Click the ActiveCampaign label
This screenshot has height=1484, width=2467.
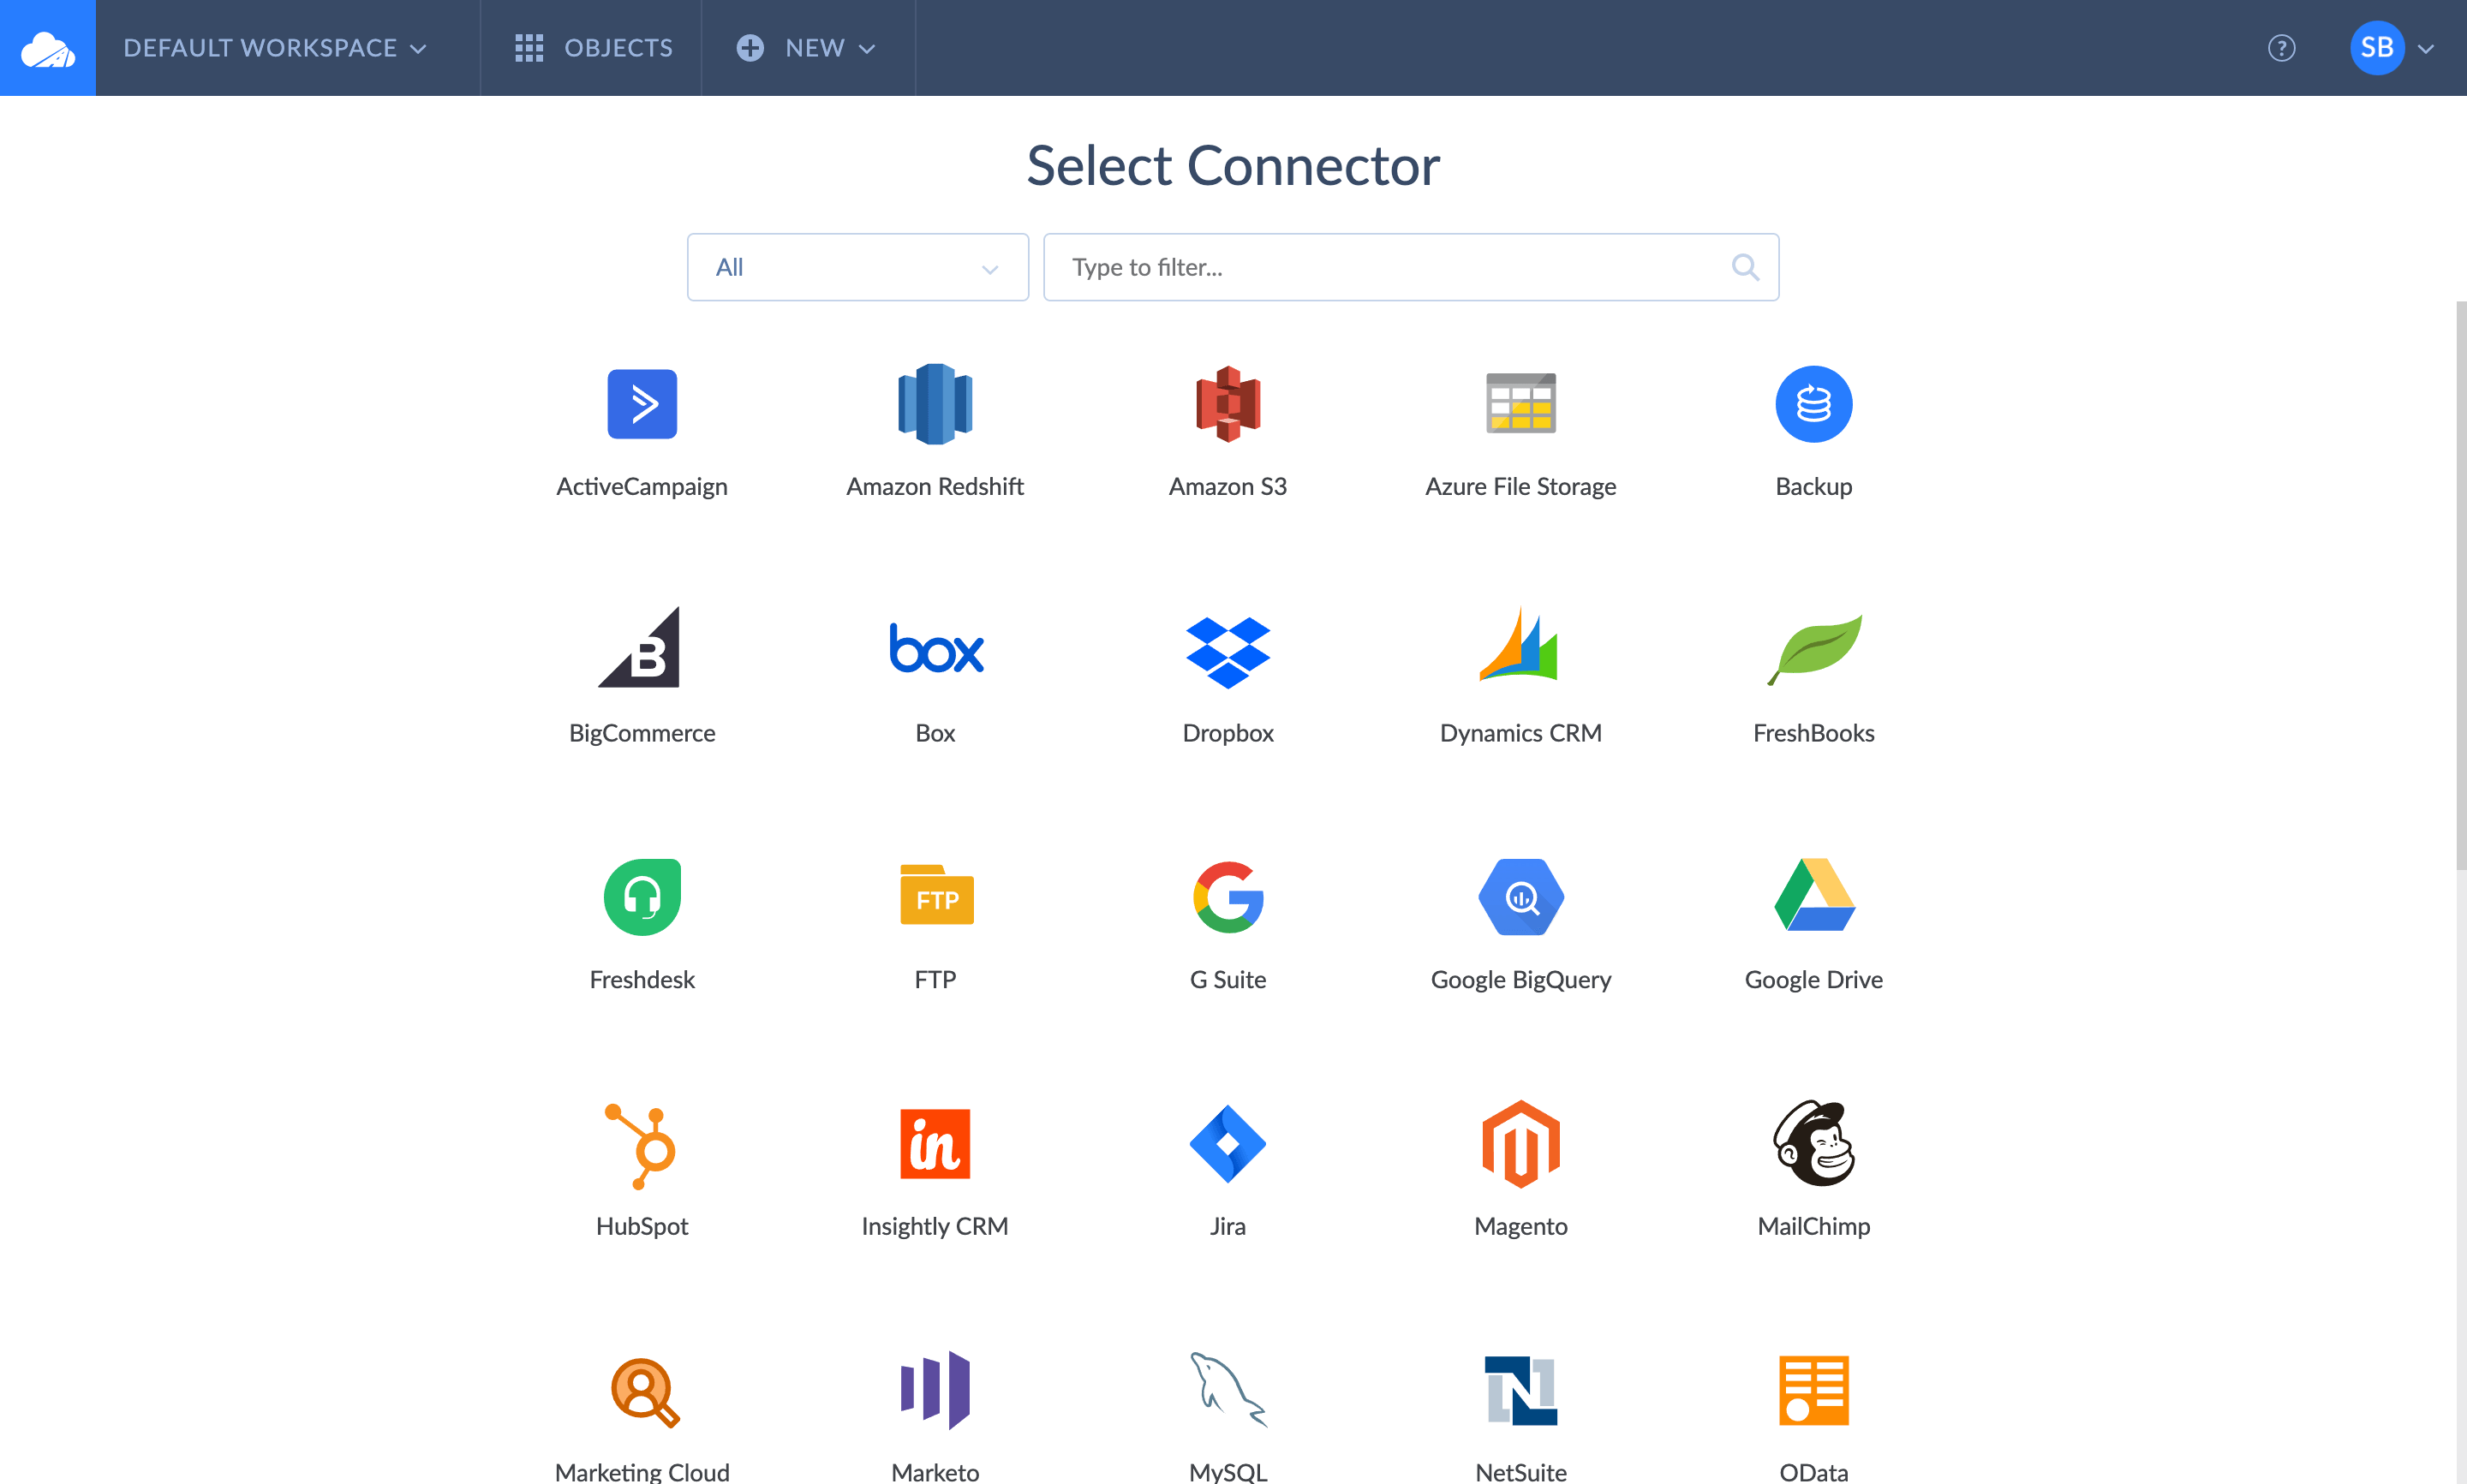(x=642, y=486)
